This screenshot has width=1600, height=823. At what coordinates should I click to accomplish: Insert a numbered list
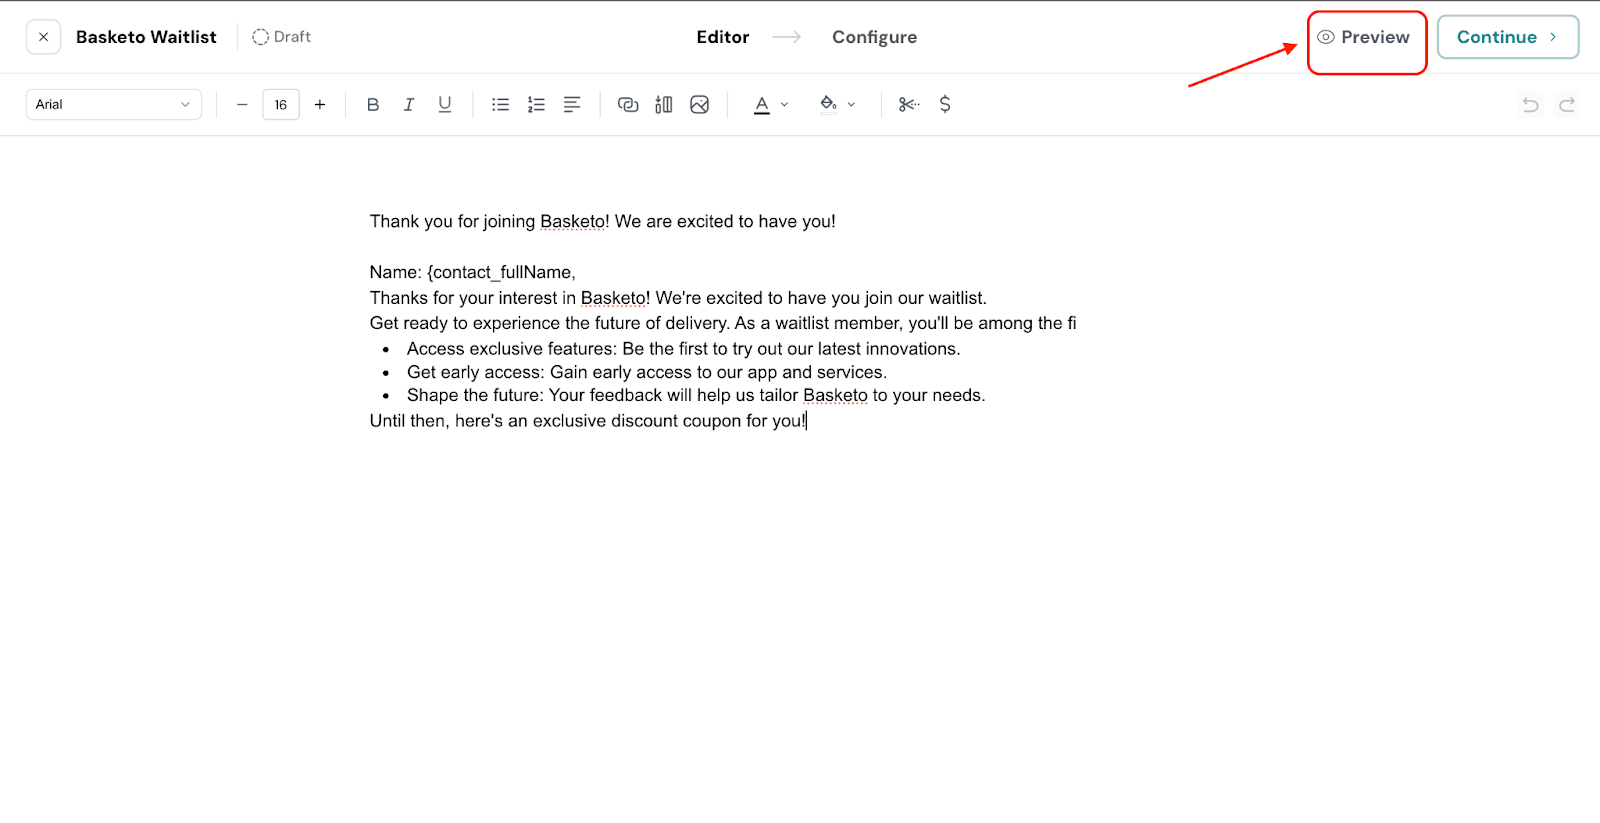click(537, 104)
